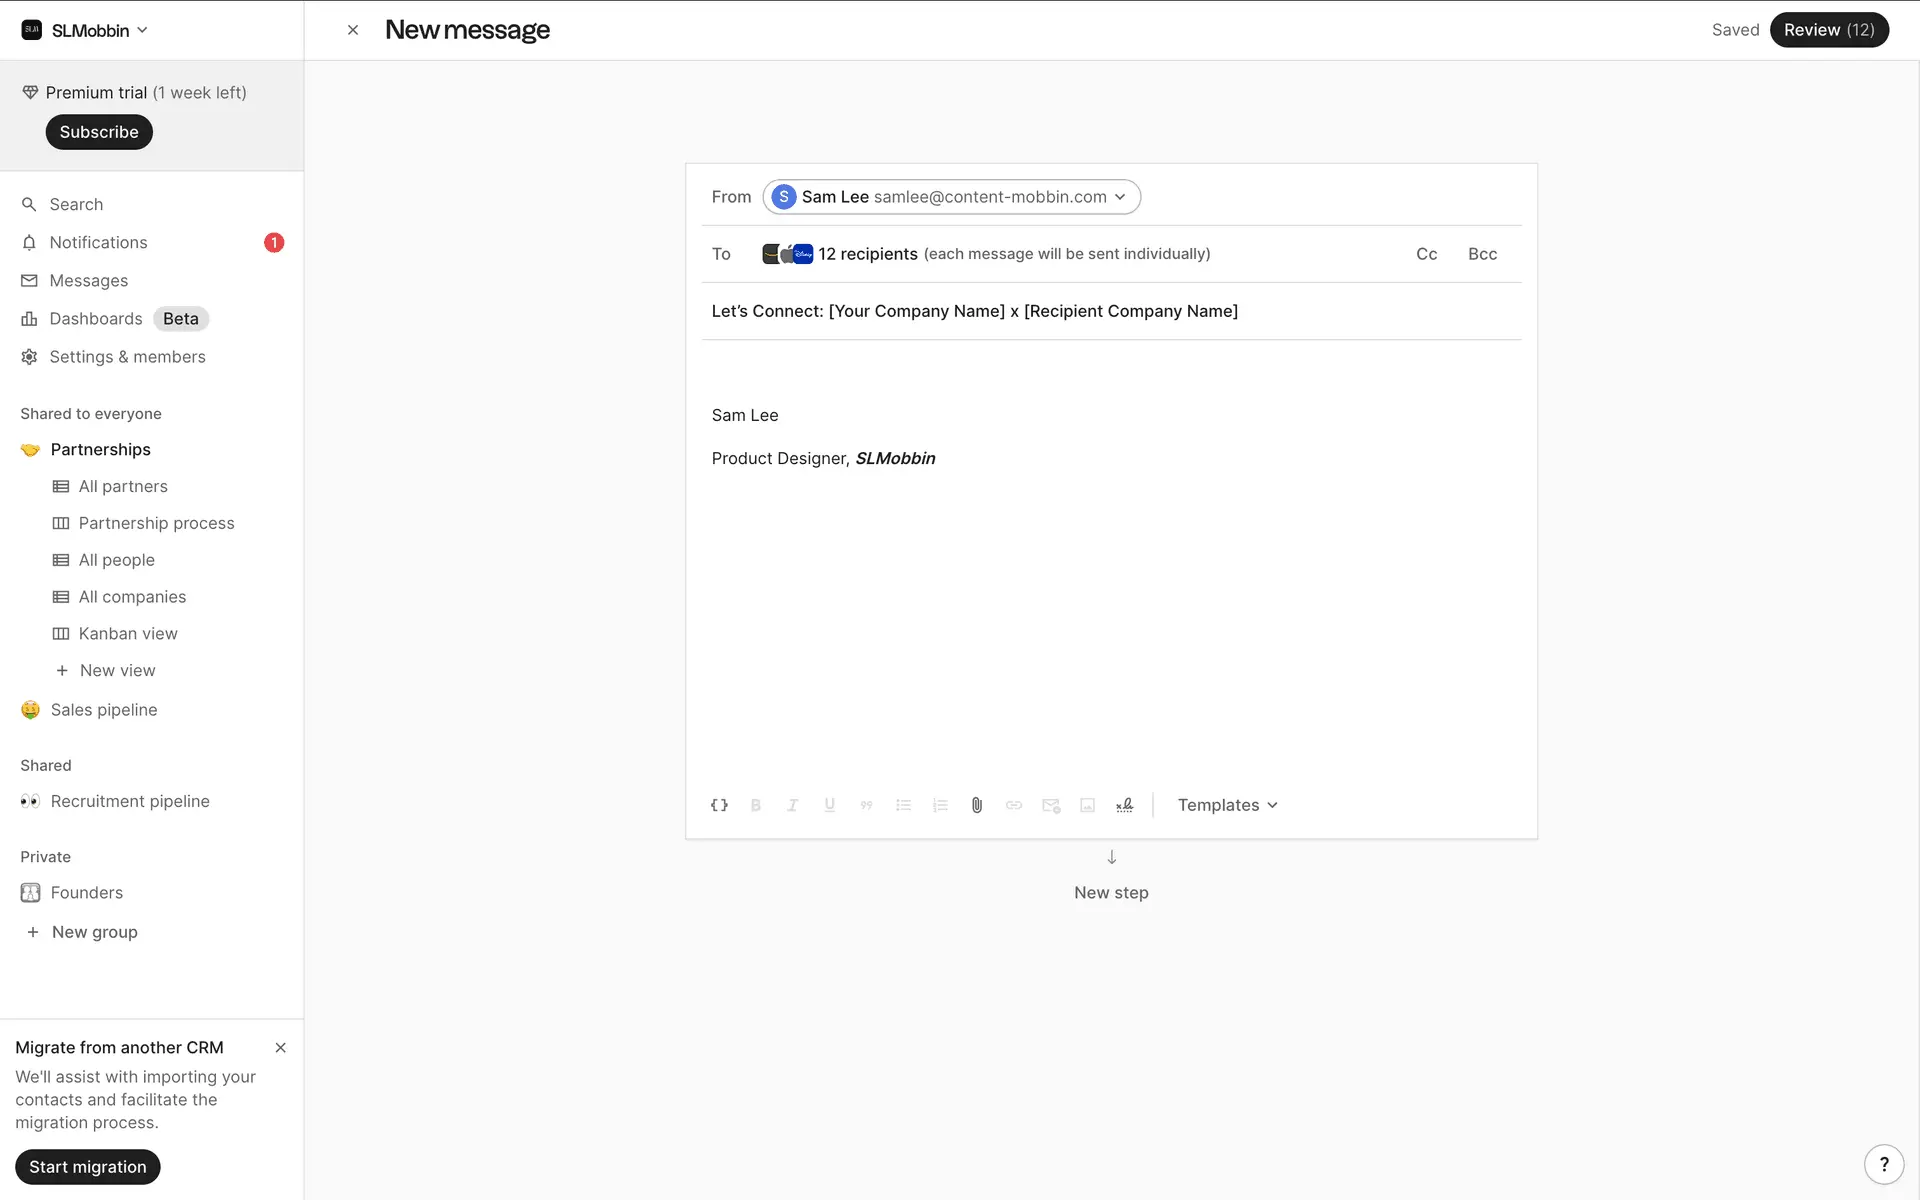Toggle underline formatting in the toolbar
This screenshot has height=1200, width=1920.
[x=829, y=805]
